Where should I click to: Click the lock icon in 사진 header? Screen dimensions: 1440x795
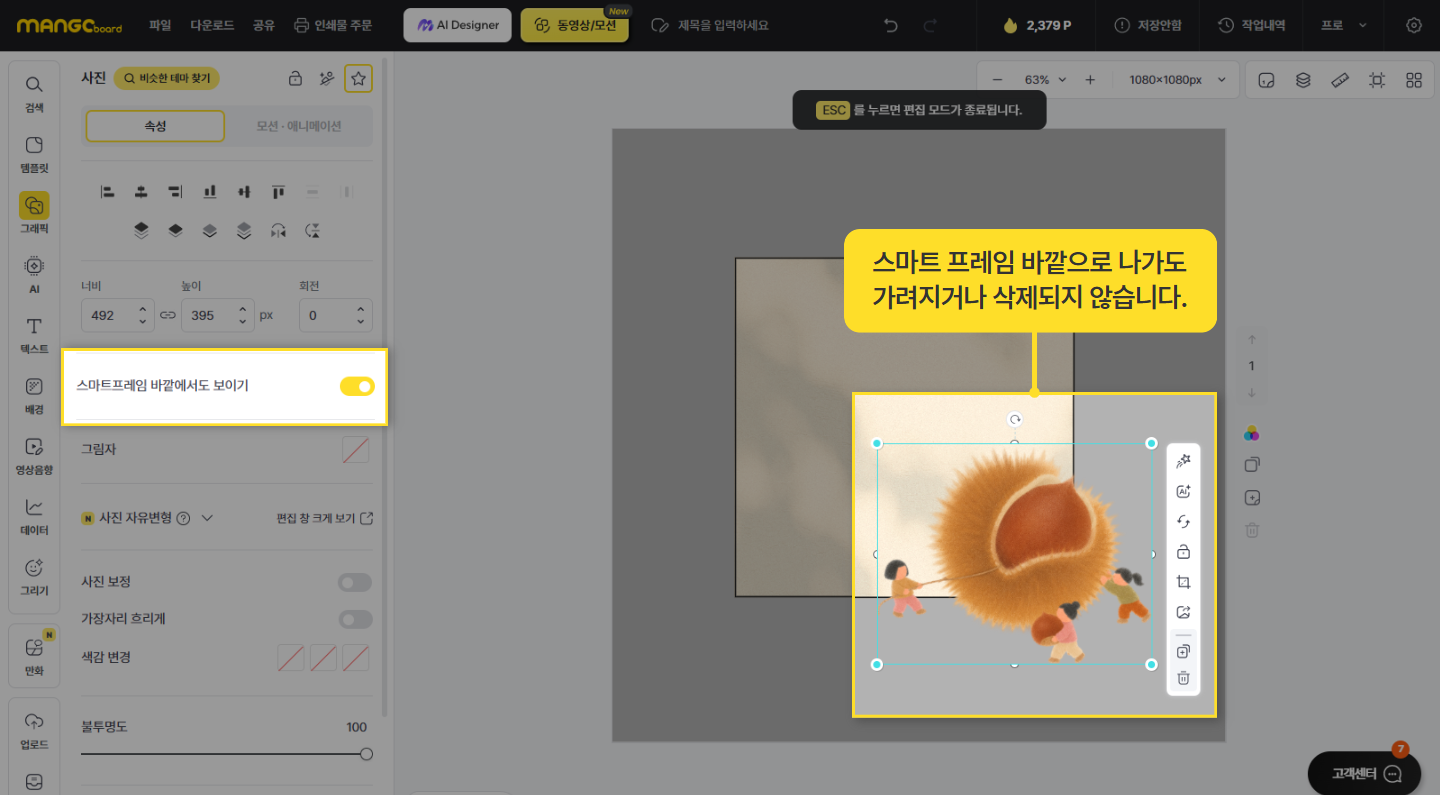click(295, 78)
